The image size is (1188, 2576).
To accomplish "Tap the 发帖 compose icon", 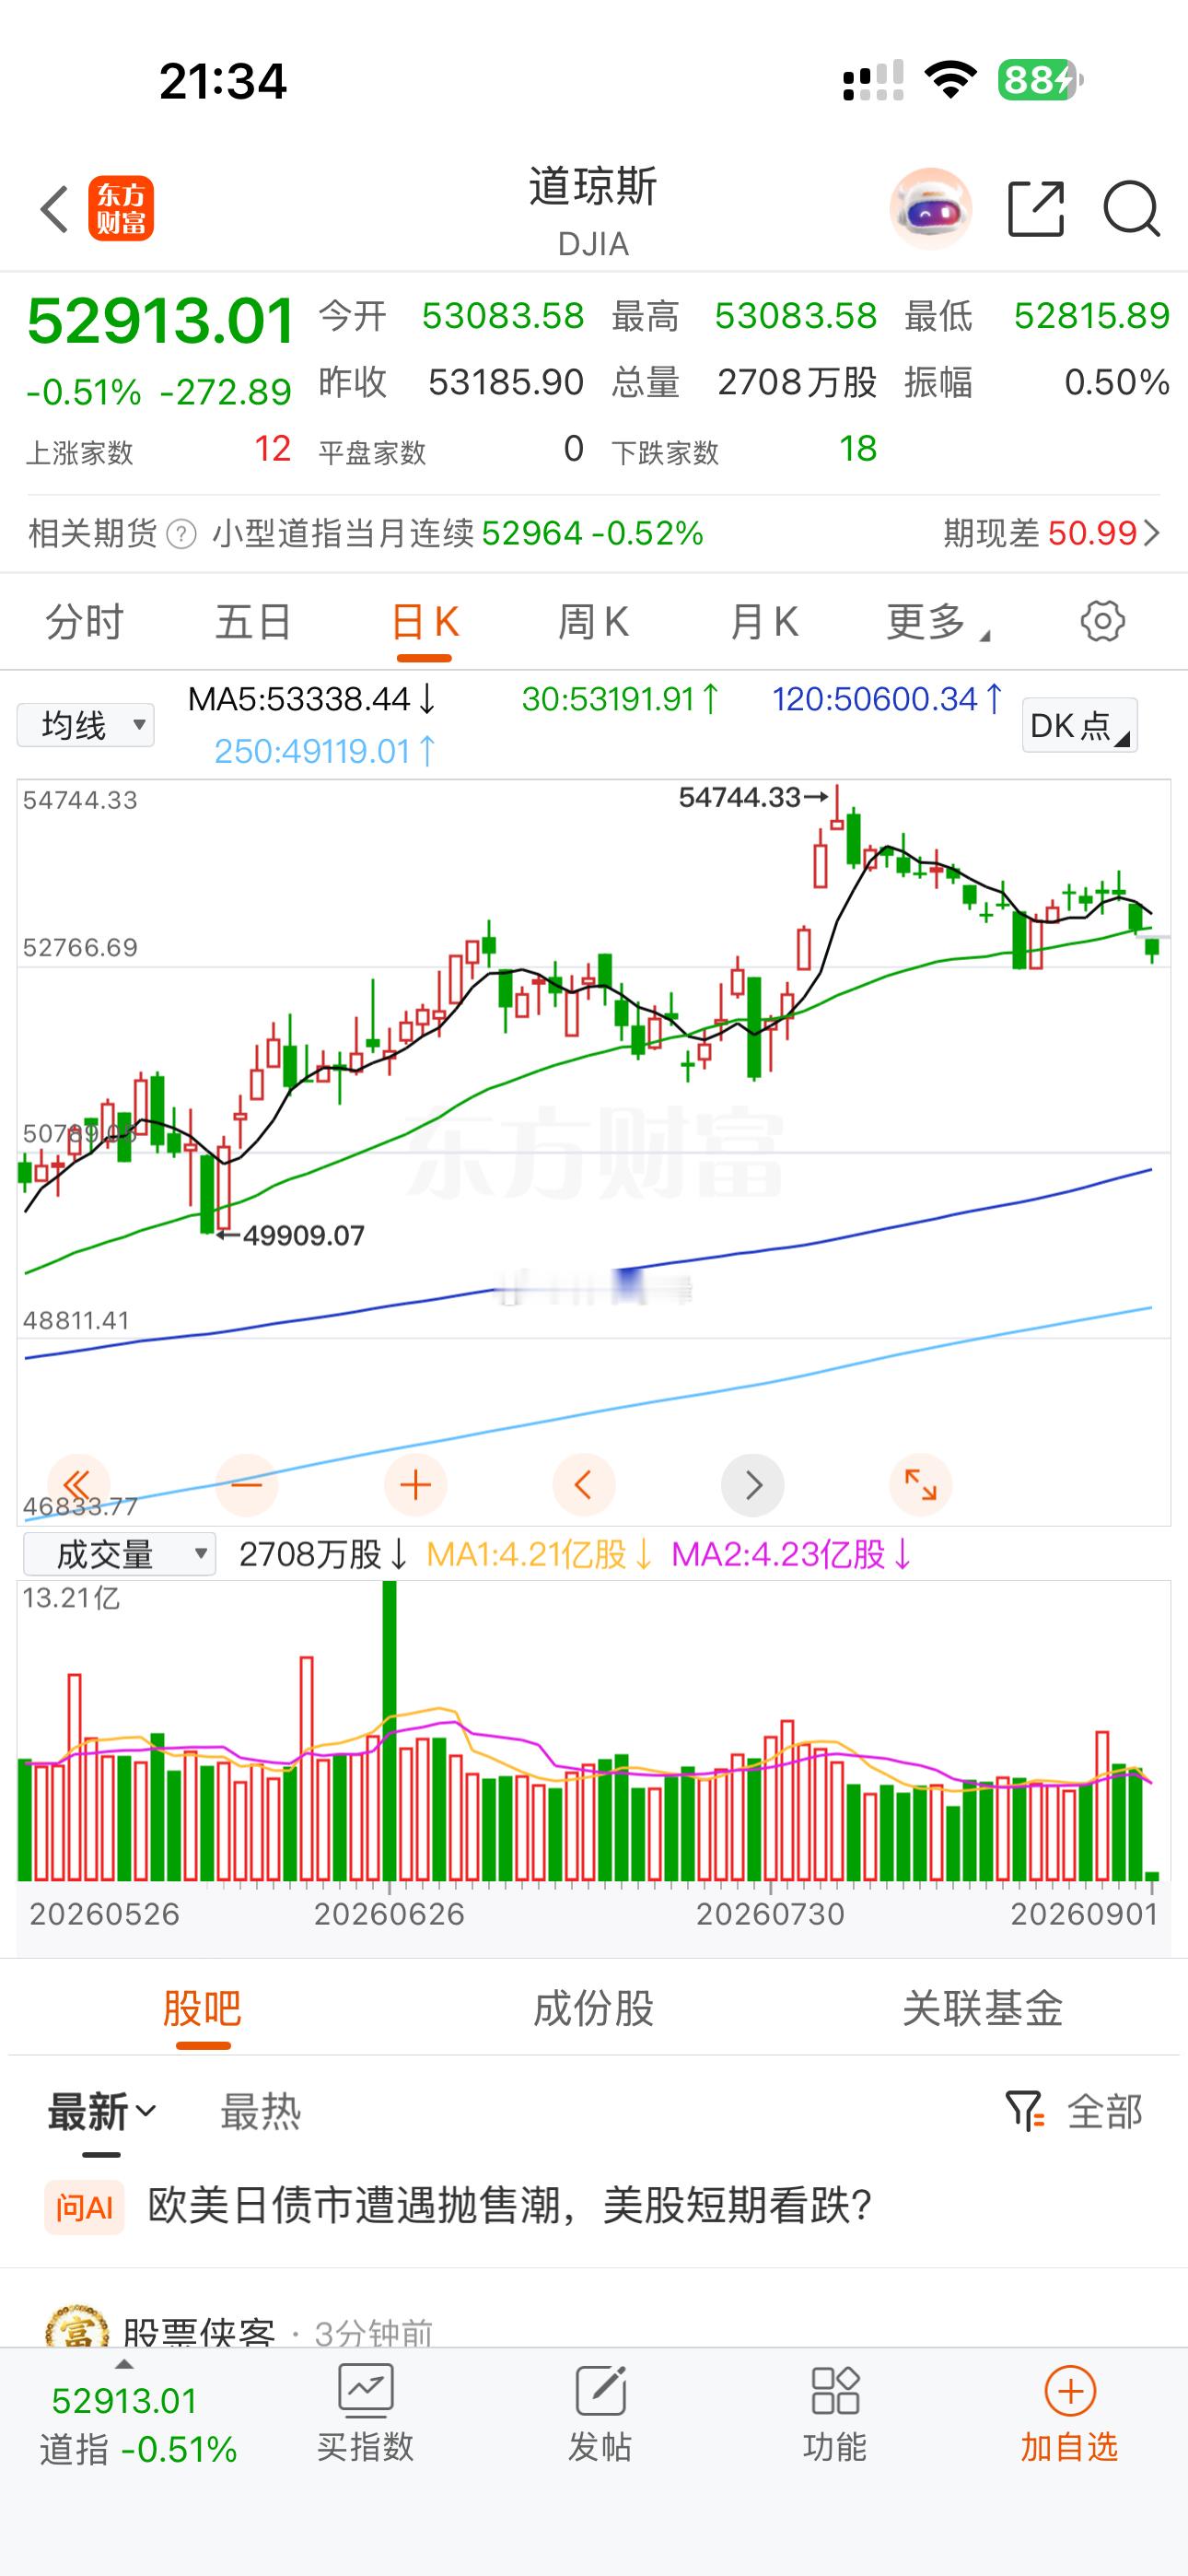I will pyautogui.click(x=600, y=2391).
